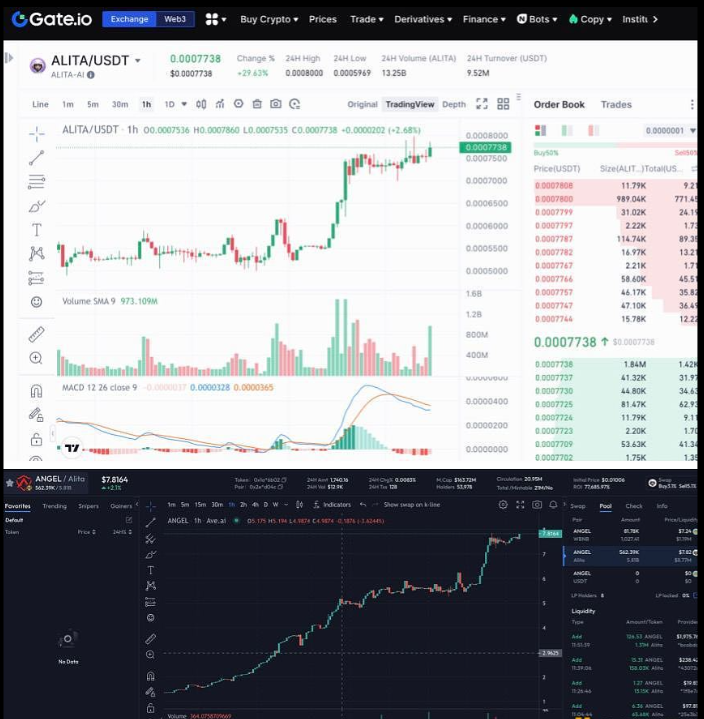
Task: Open Indicators on ANGEL chart
Action: coord(332,504)
